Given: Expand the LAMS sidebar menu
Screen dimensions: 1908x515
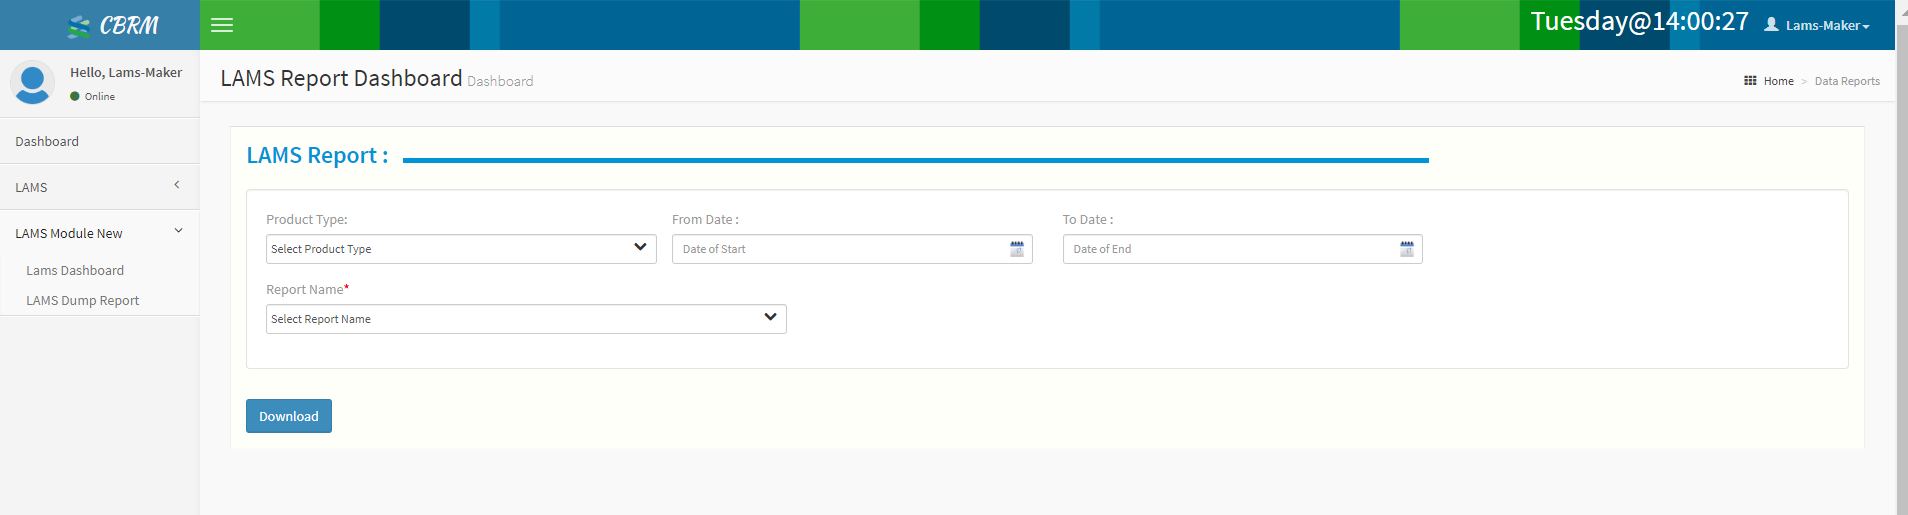Looking at the screenshot, I should pos(100,187).
